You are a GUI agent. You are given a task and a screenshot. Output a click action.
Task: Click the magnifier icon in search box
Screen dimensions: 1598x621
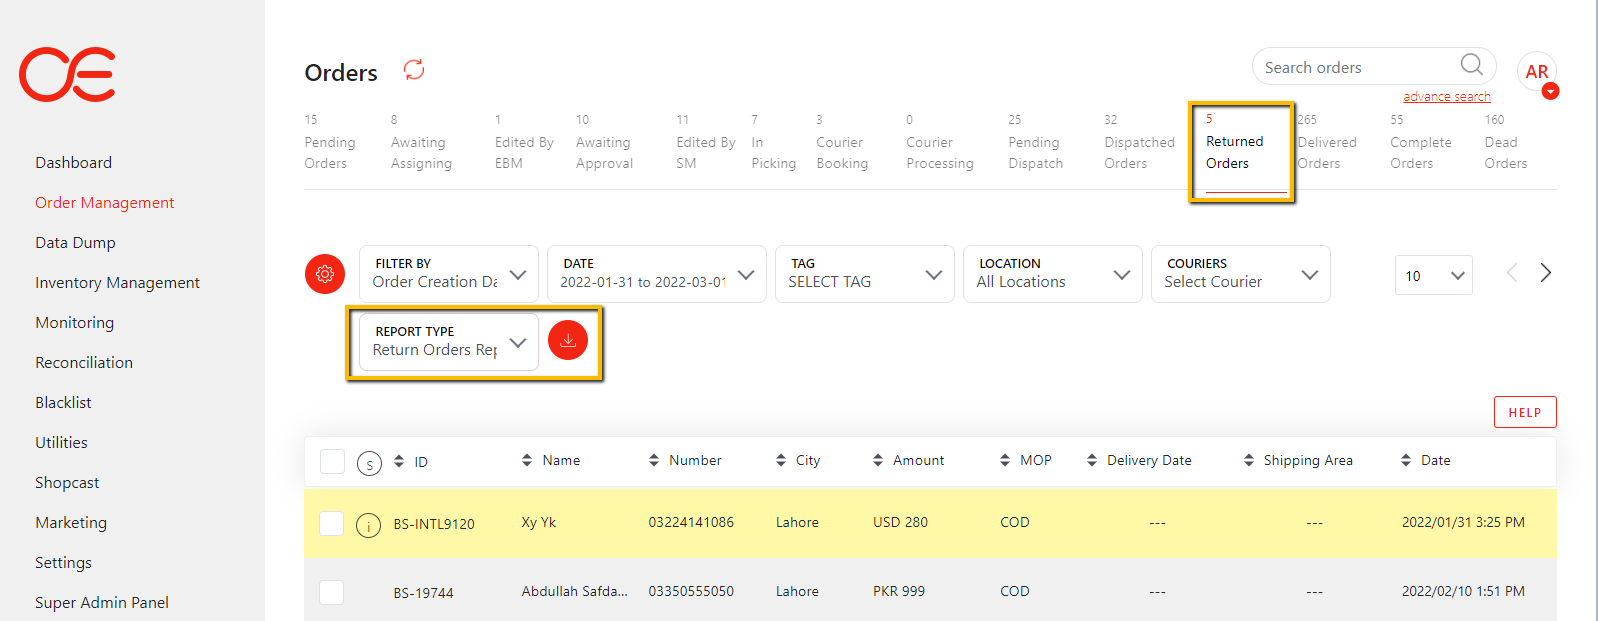point(1471,66)
